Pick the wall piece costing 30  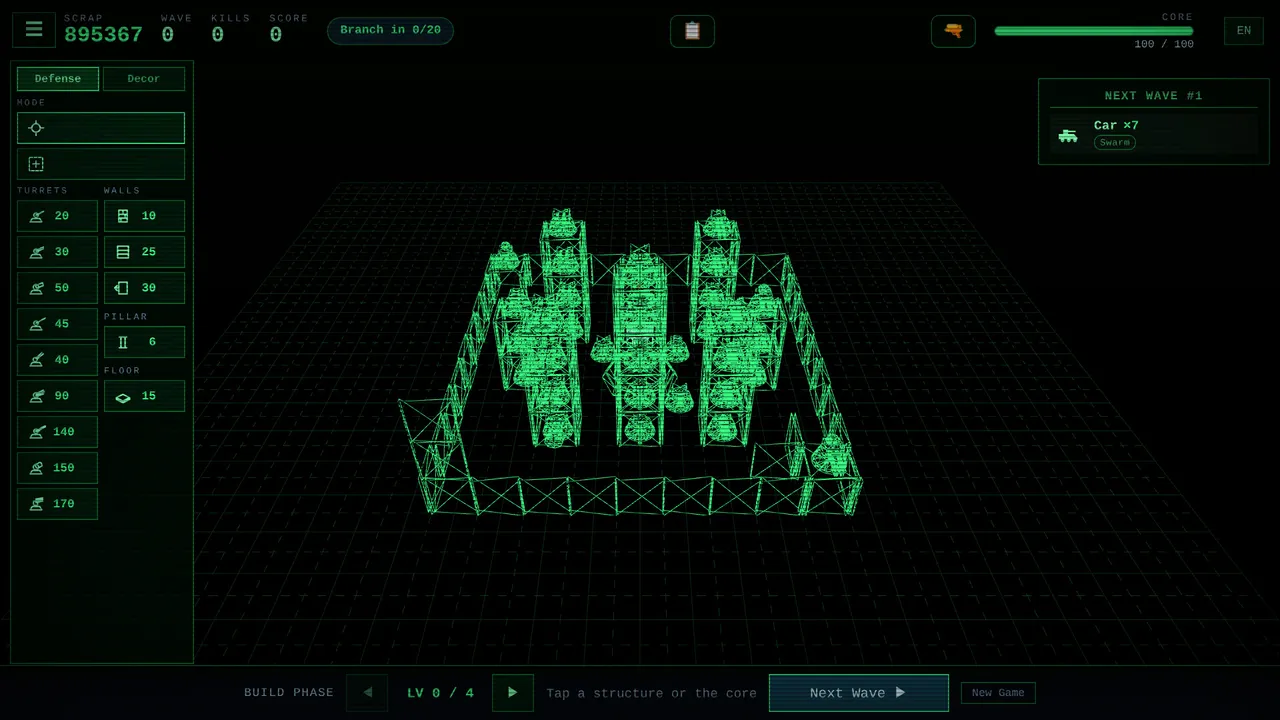(x=144, y=288)
